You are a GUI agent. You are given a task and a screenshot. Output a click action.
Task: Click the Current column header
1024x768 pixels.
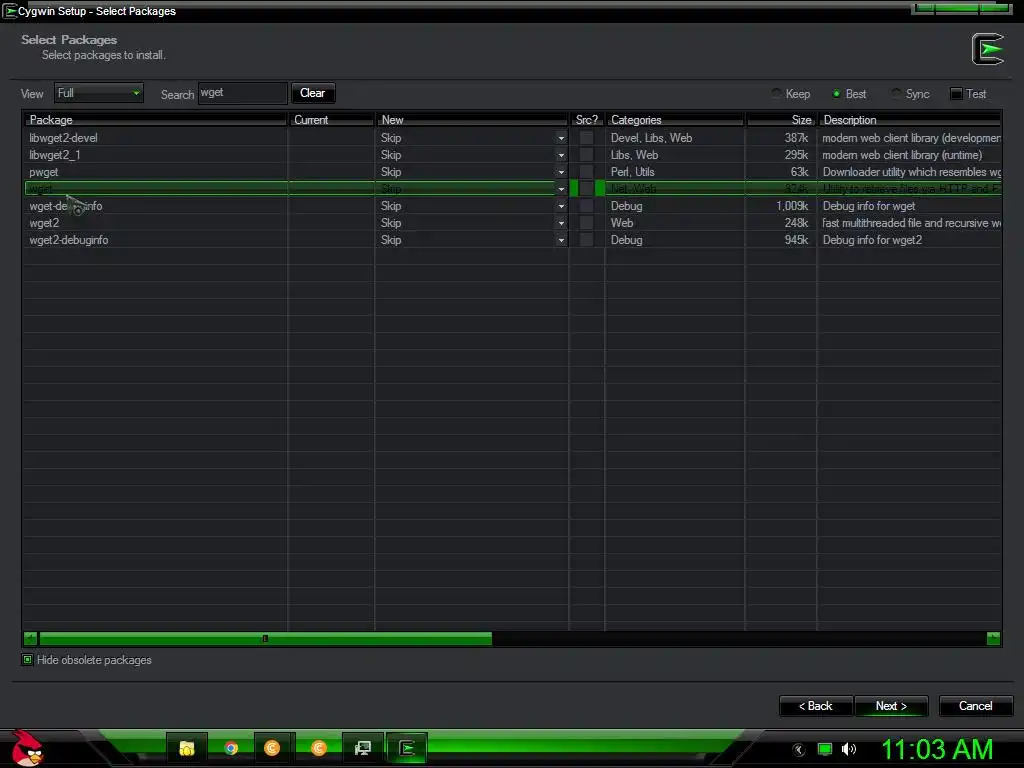(331, 120)
